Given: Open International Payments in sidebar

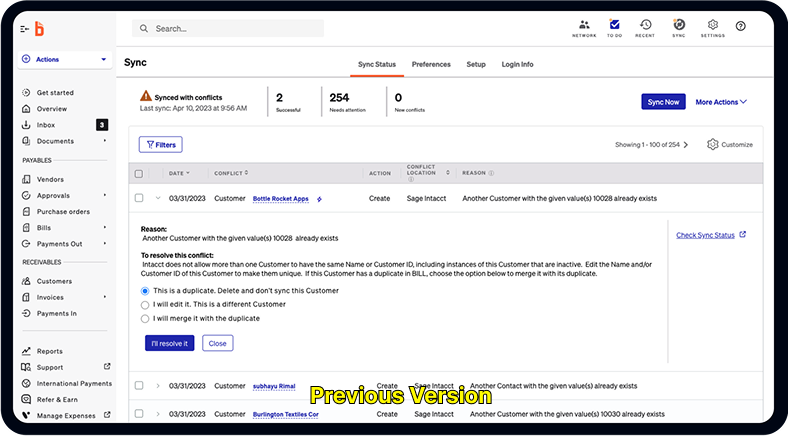Looking at the screenshot, I should (74, 383).
